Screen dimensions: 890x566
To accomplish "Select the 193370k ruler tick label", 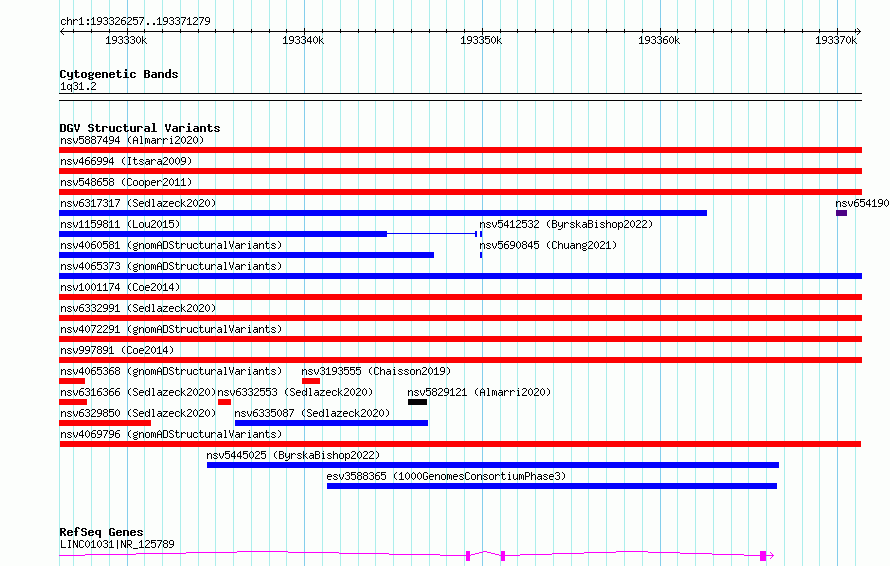I will point(836,40).
